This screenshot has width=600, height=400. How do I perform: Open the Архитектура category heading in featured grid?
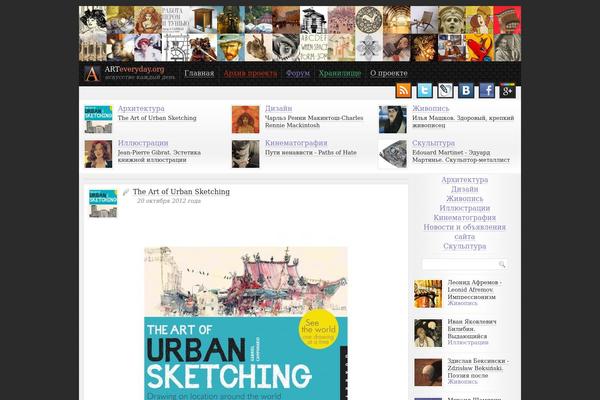point(141,108)
